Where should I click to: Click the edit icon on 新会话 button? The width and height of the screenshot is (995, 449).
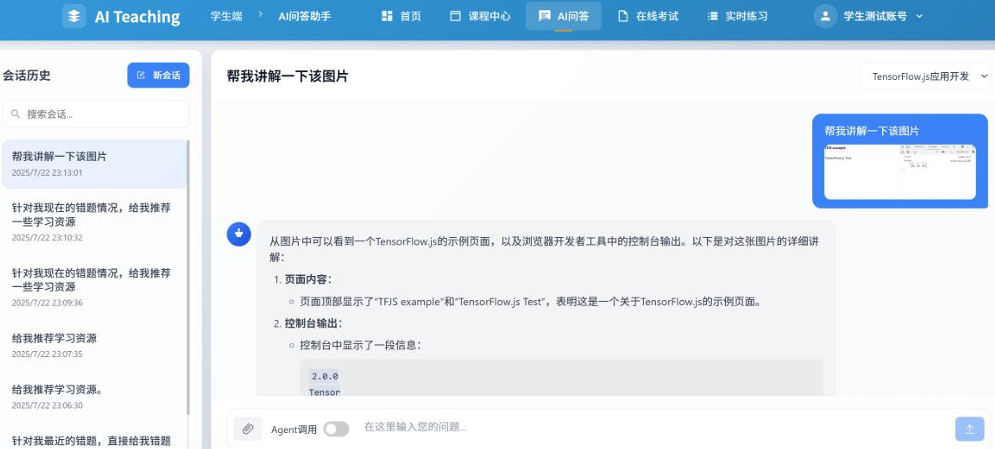click(x=141, y=75)
